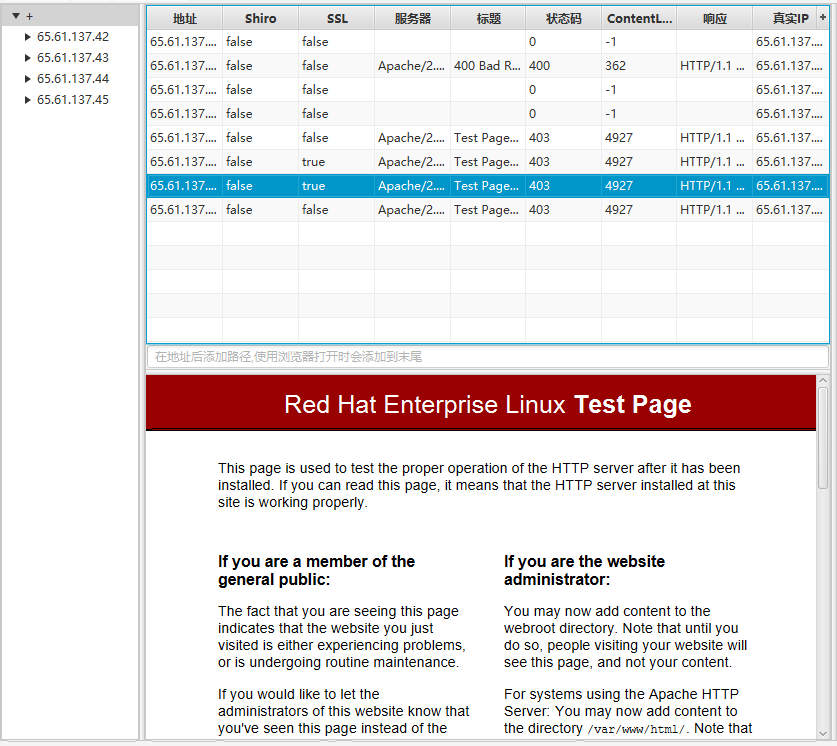
Task: Click the status code cell showing 400
Action: (564, 66)
